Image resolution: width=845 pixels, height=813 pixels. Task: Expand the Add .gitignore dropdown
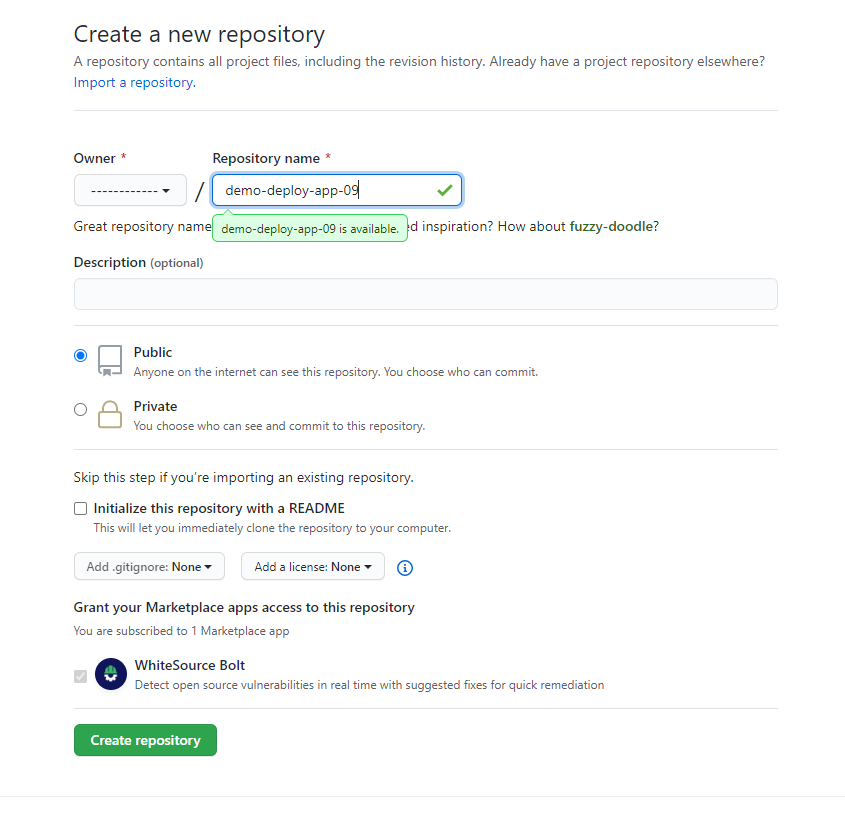pos(149,566)
